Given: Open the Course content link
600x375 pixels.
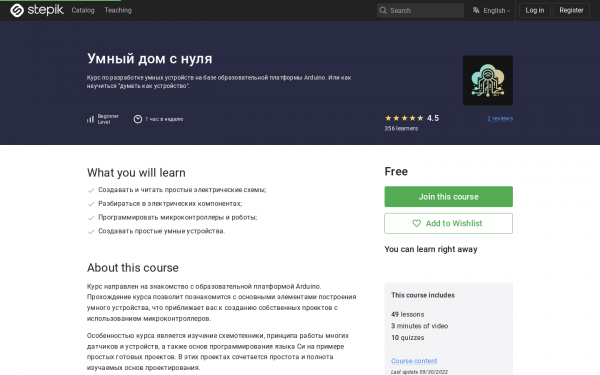Looking at the screenshot, I should pyautogui.click(x=414, y=361).
